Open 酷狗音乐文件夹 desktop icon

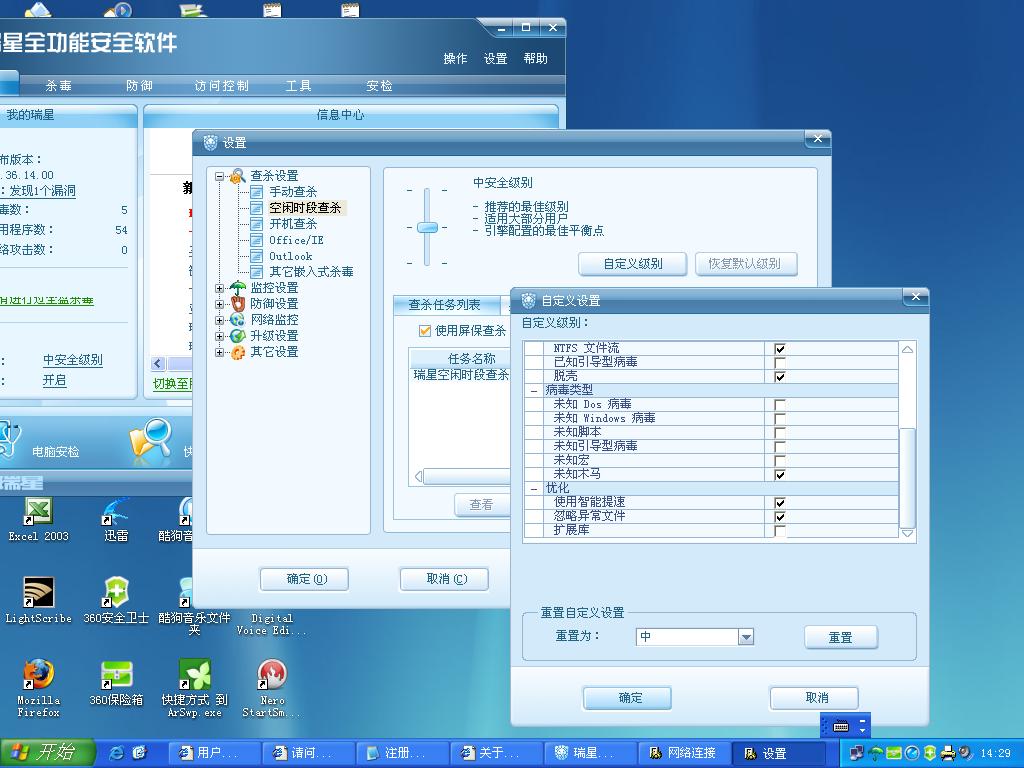[x=186, y=593]
